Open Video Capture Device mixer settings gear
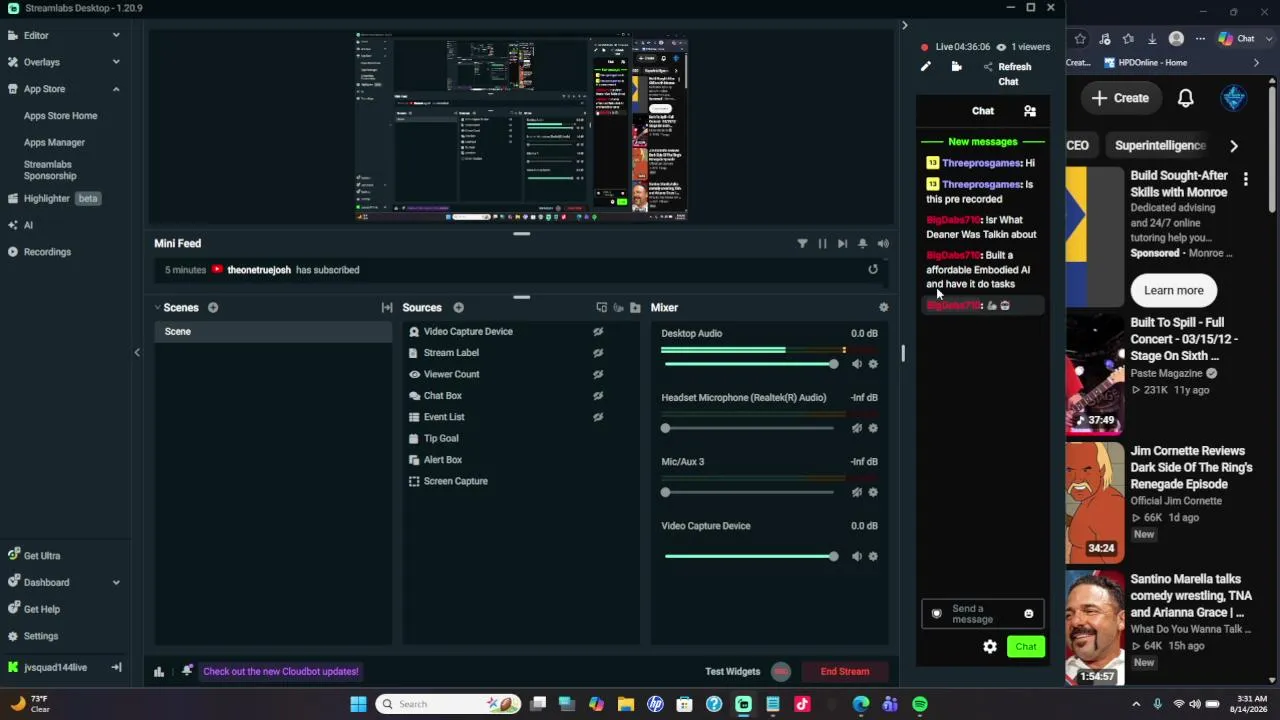This screenshot has height=720, width=1280. (x=873, y=556)
